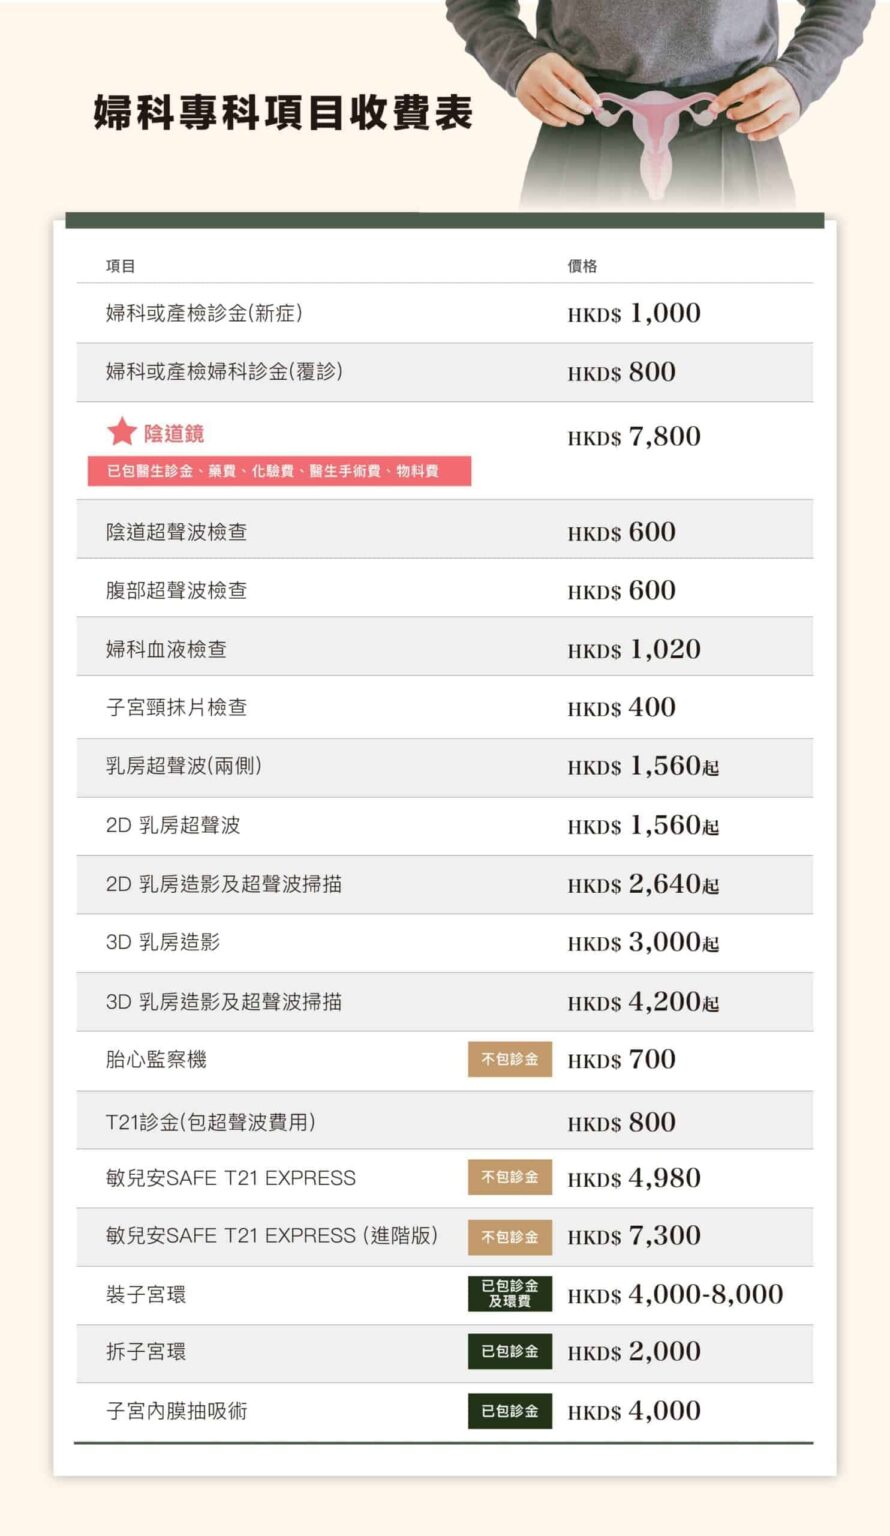Select the 婦科或產檢診金(新症) item
Image resolution: width=890 pixels, height=1536 pixels.
coord(204,313)
